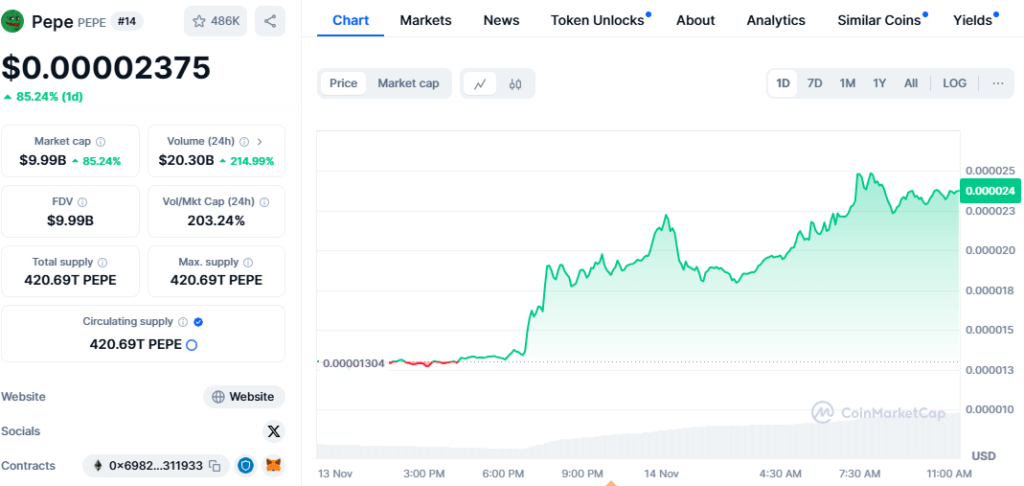This screenshot has width=1024, height=486.
Task: Select the 1D time range
Action: pyautogui.click(x=783, y=84)
